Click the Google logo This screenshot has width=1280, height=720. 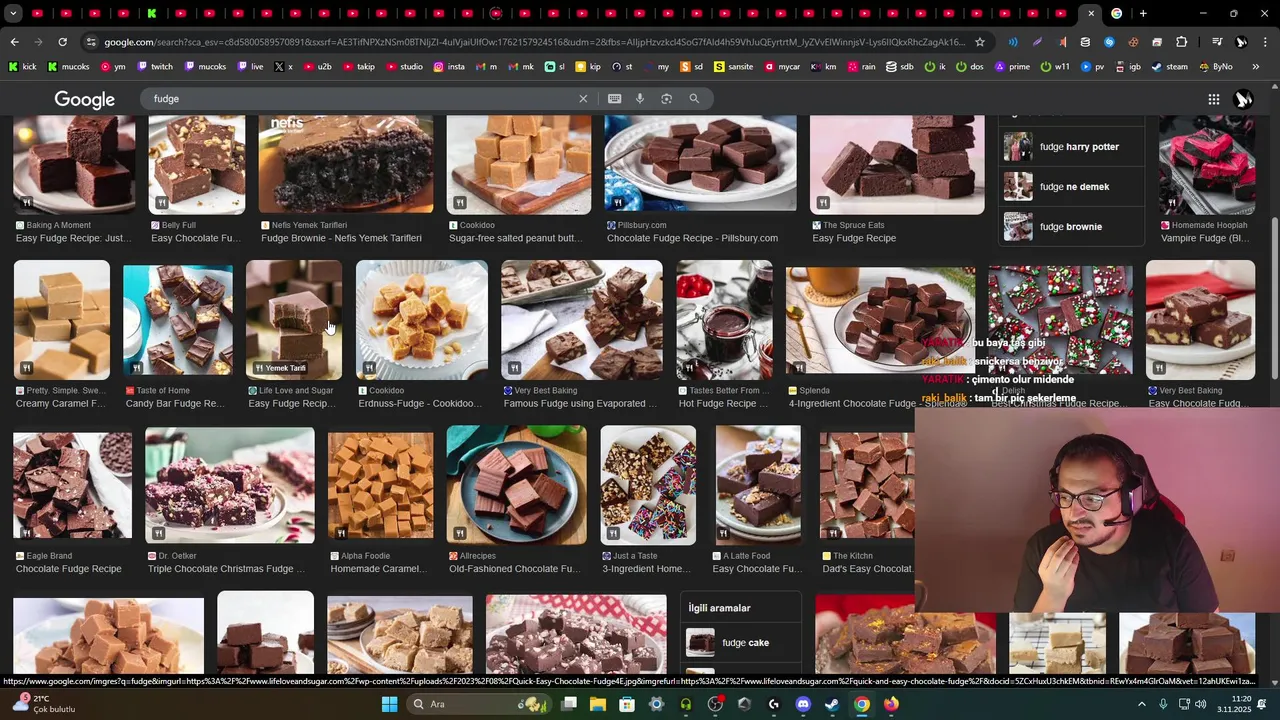(x=85, y=100)
